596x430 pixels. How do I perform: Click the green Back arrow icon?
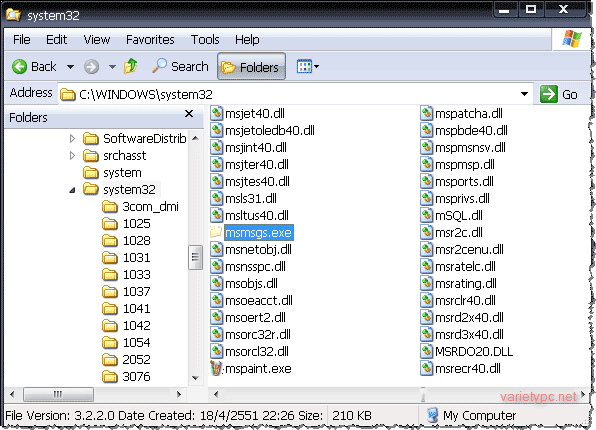point(19,67)
